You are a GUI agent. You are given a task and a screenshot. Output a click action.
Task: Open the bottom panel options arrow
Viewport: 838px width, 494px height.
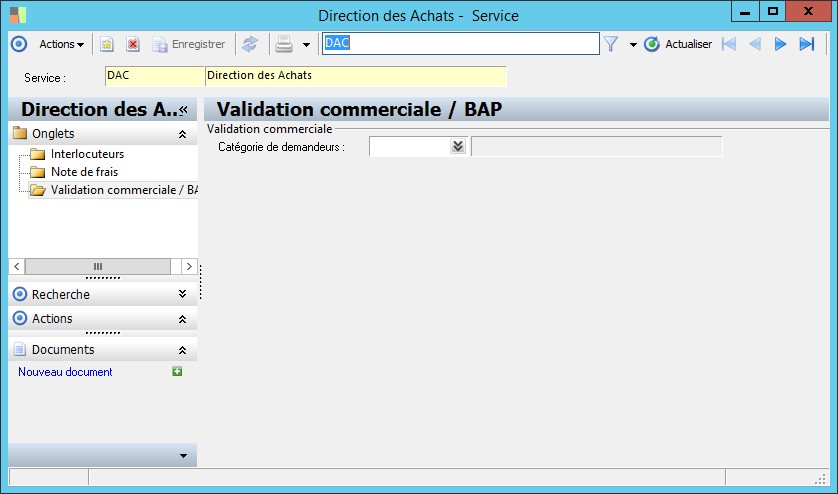(x=183, y=456)
